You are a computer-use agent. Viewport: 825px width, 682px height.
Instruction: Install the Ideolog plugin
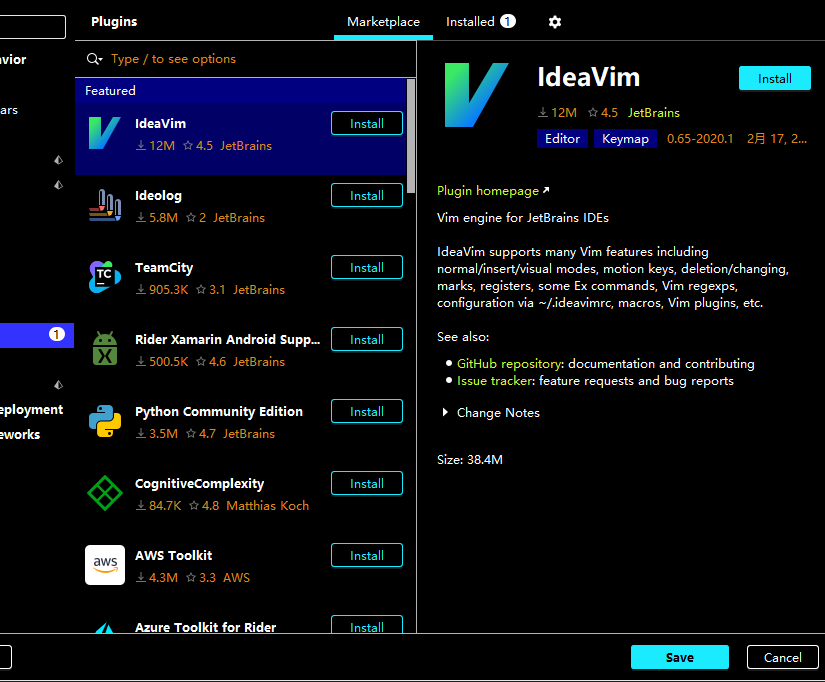pos(367,195)
